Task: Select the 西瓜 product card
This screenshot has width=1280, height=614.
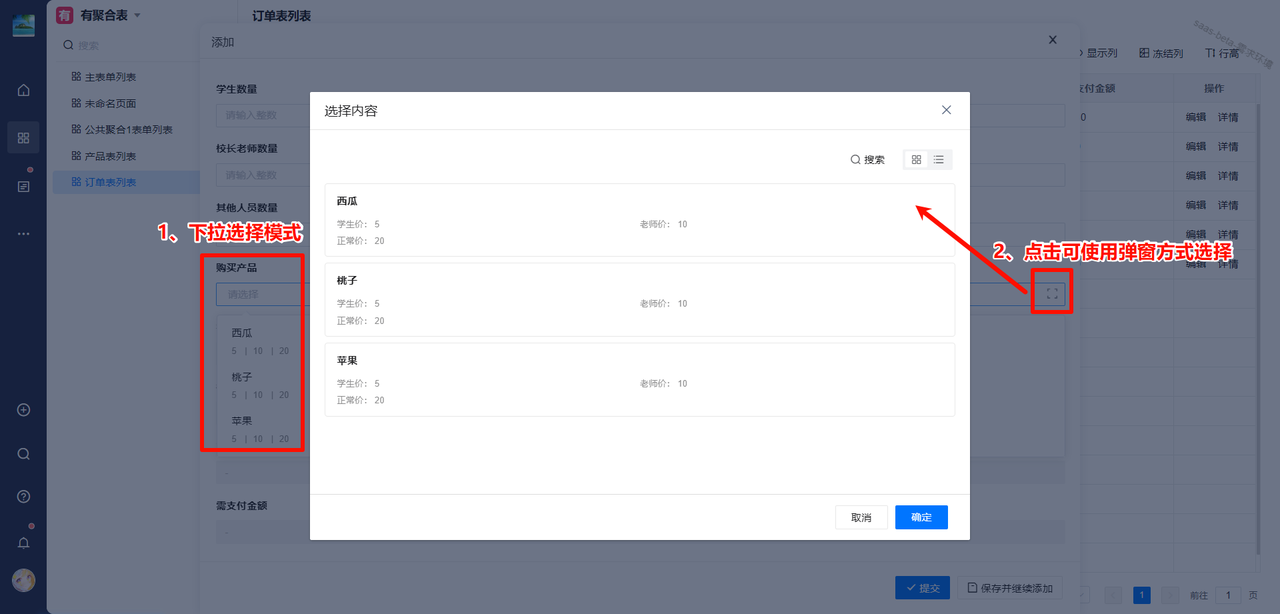Action: pyautogui.click(x=639, y=220)
